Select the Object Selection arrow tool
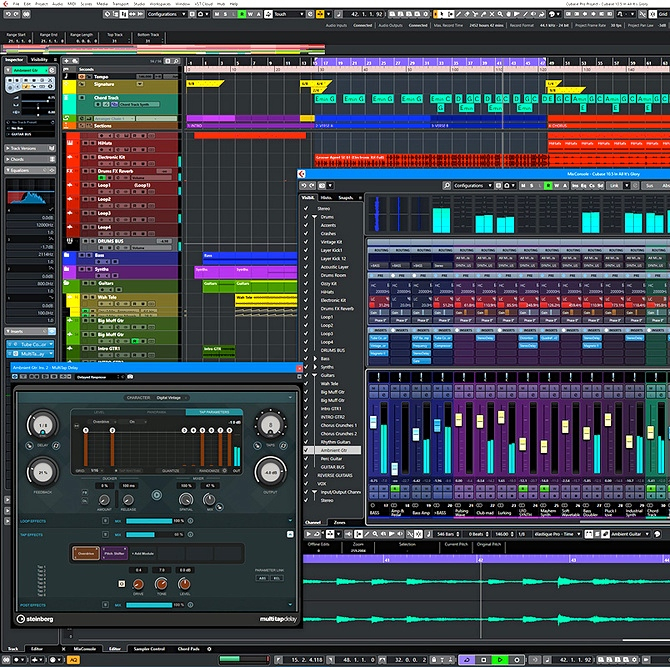Screen dimensions: 670x667 point(442,14)
